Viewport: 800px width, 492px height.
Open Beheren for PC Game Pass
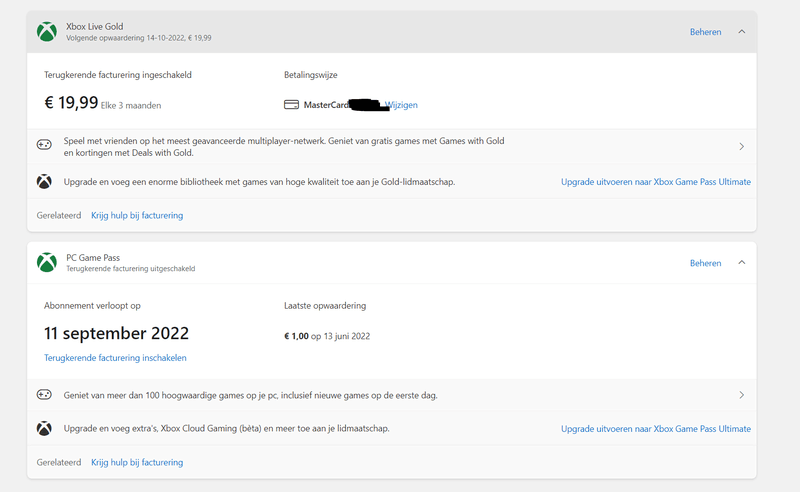(x=705, y=263)
